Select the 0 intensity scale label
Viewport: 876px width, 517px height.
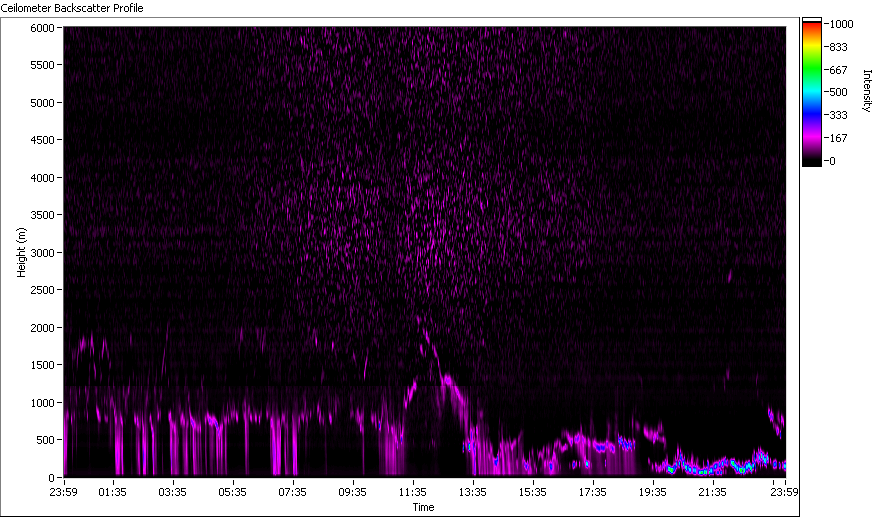click(832, 161)
